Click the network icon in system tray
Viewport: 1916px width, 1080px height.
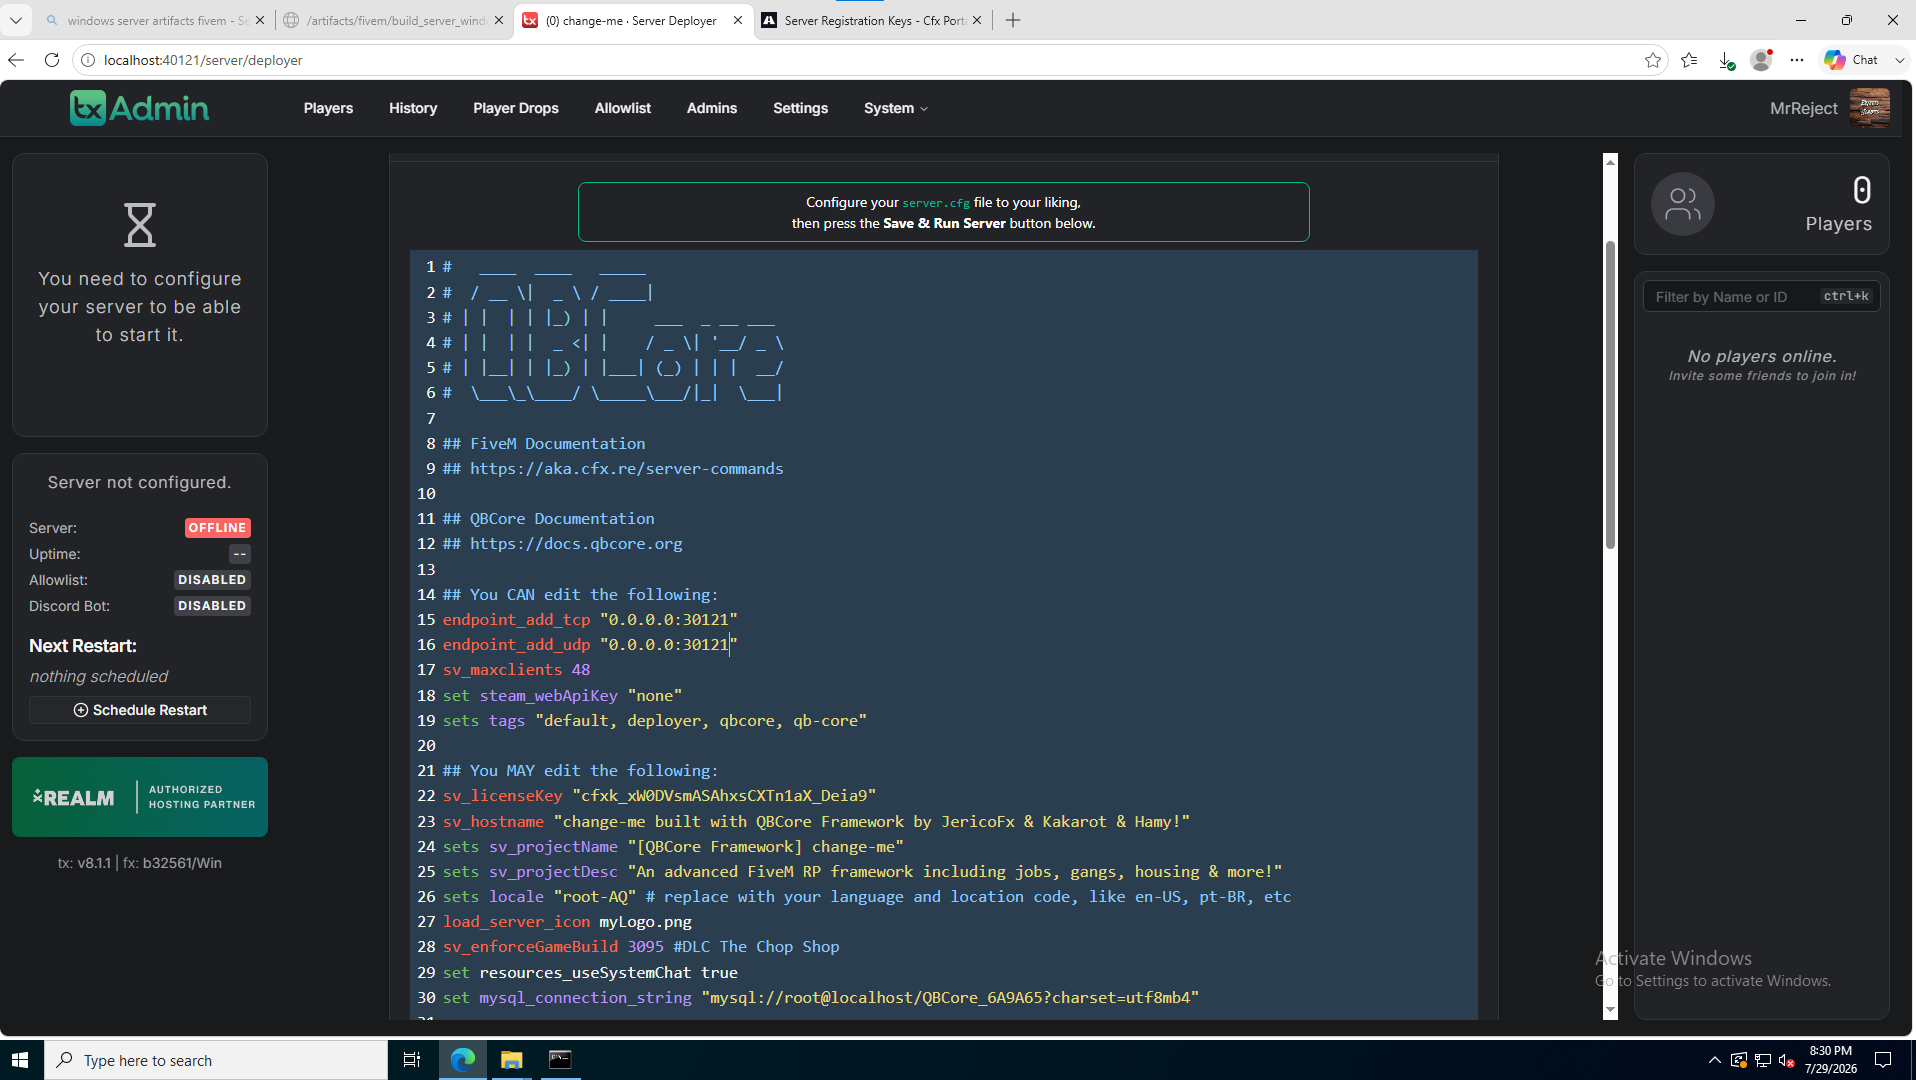[1763, 1060]
